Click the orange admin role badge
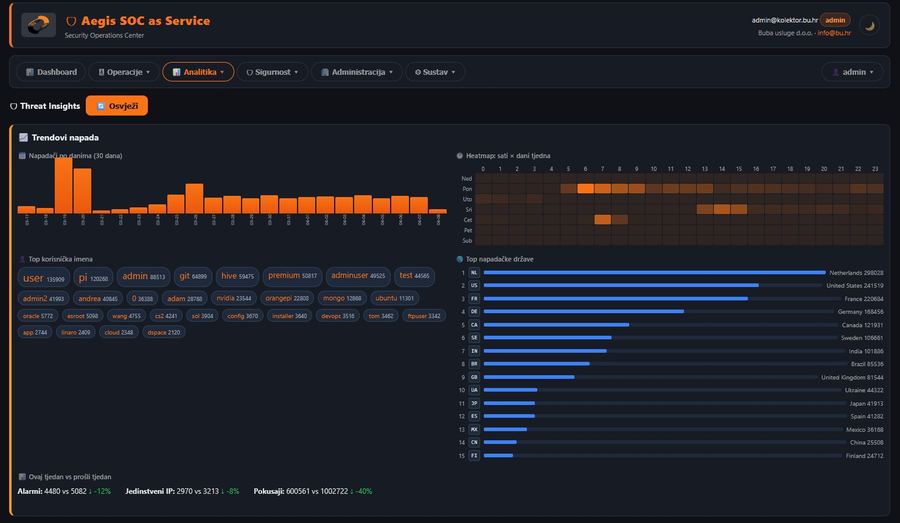900x523 pixels. click(x=835, y=20)
